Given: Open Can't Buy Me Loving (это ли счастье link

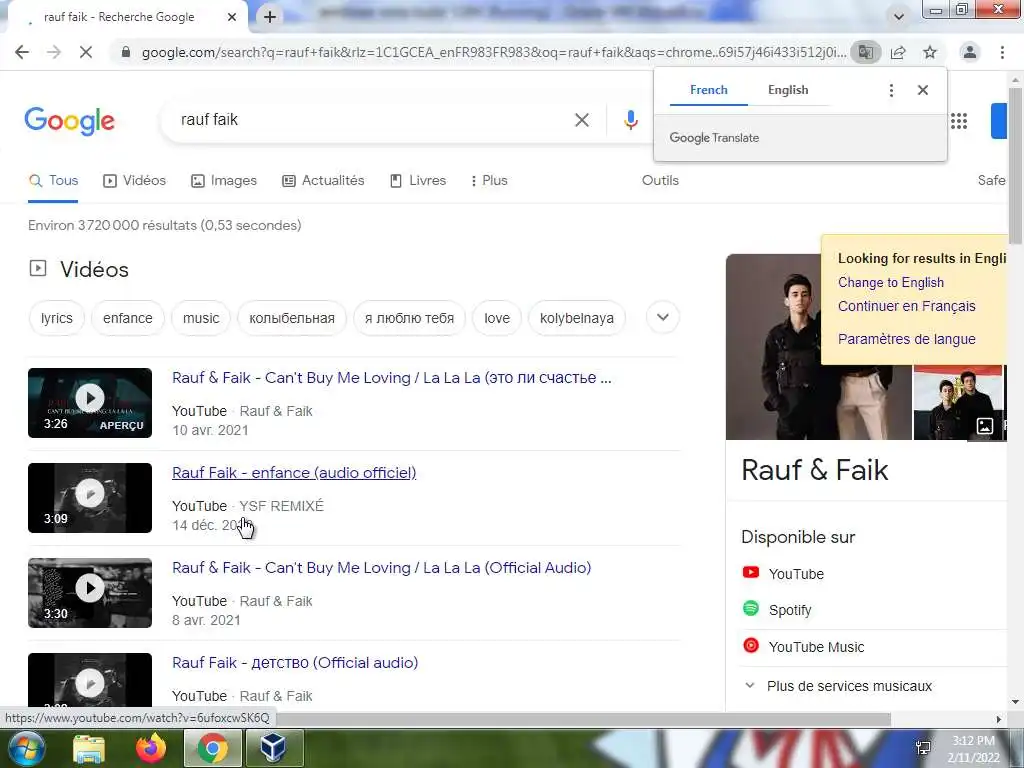Looking at the screenshot, I should [x=392, y=378].
